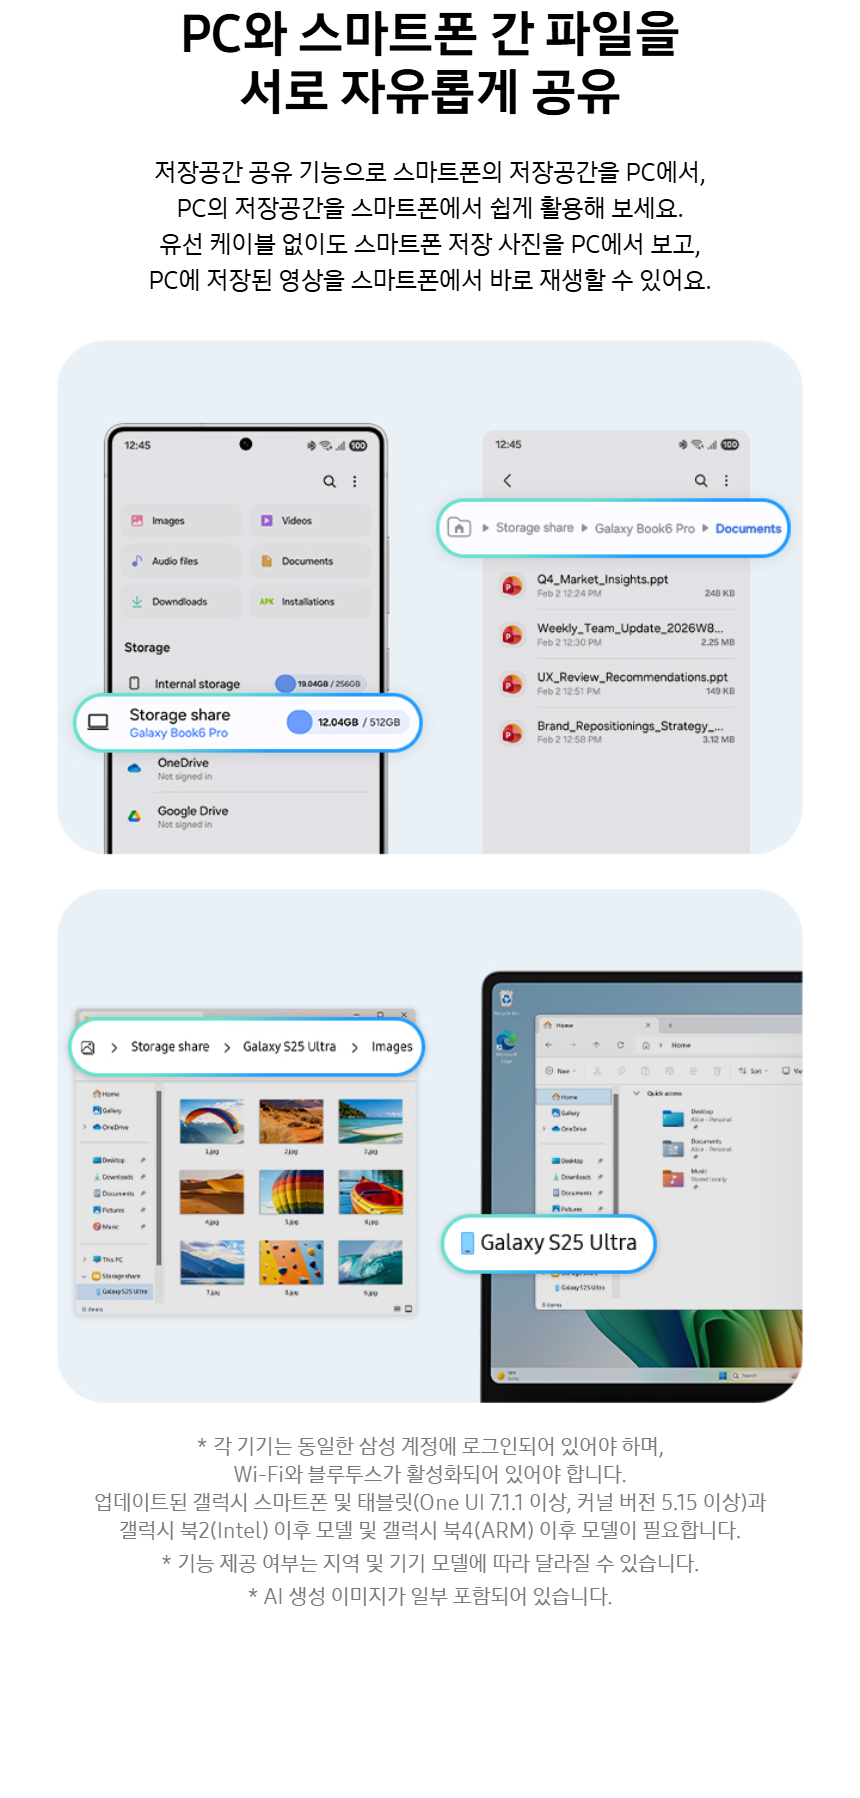Open the Images category on left phone

point(181,521)
